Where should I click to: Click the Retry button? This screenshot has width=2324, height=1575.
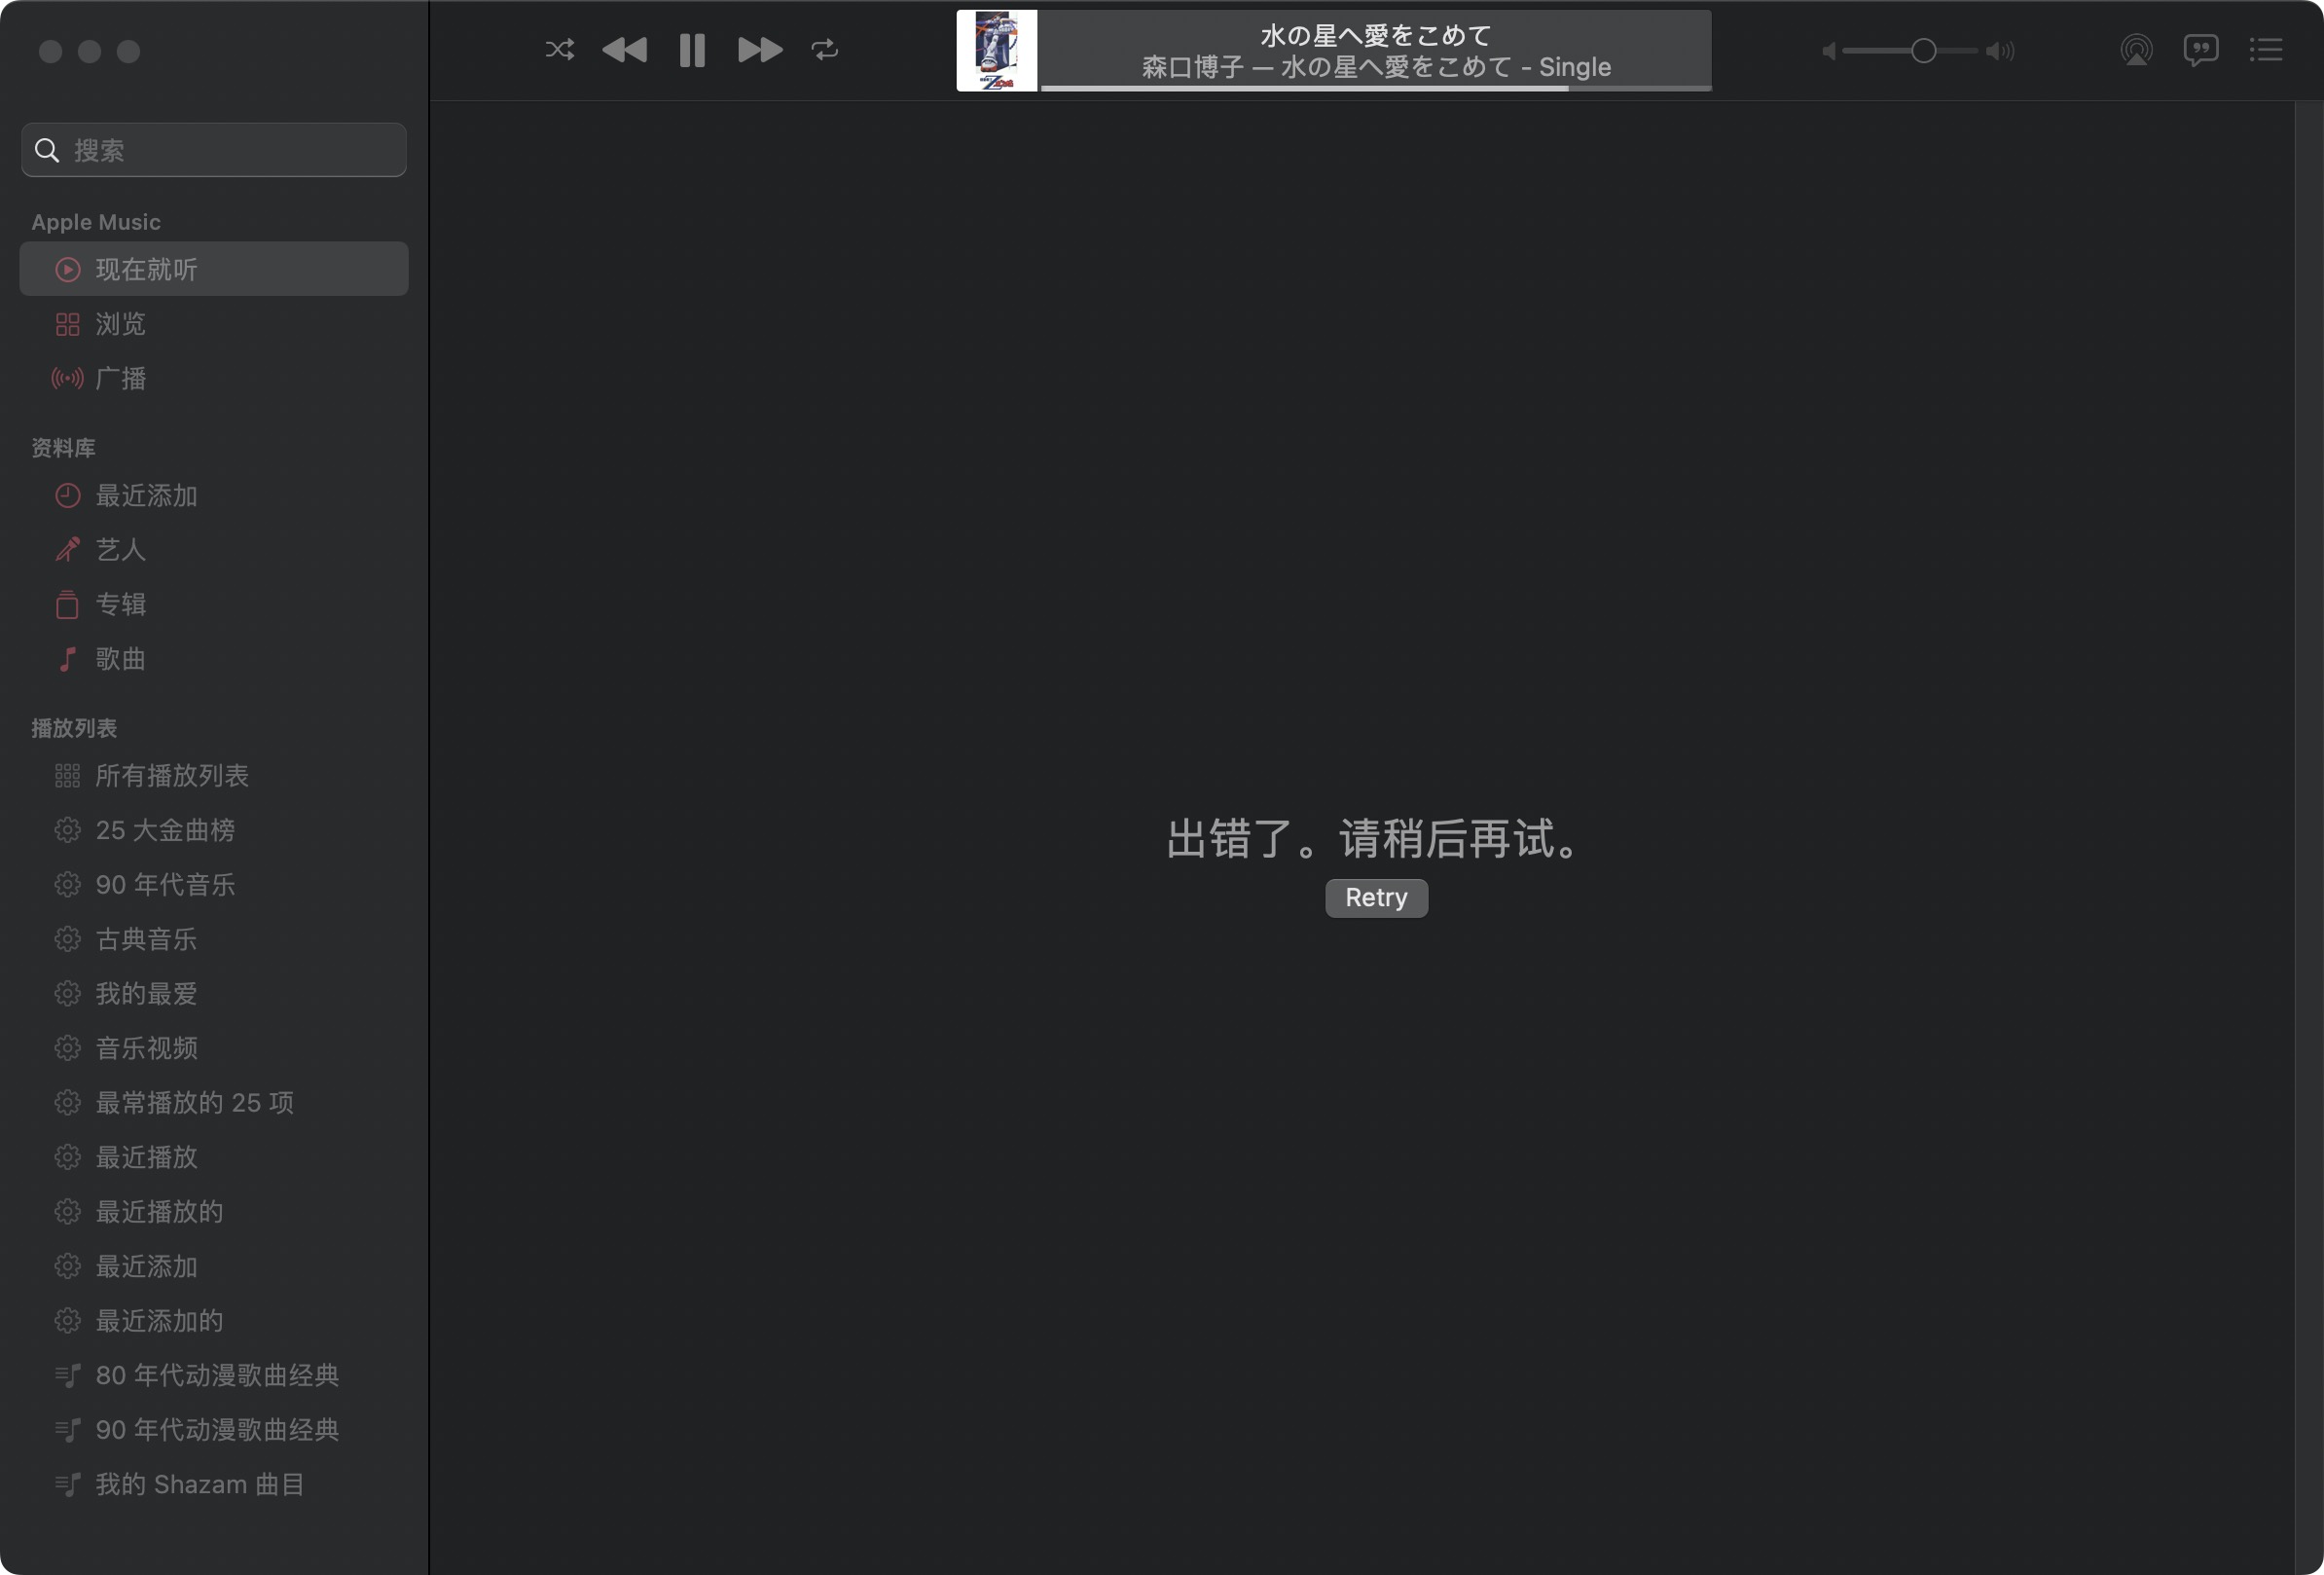point(1376,897)
